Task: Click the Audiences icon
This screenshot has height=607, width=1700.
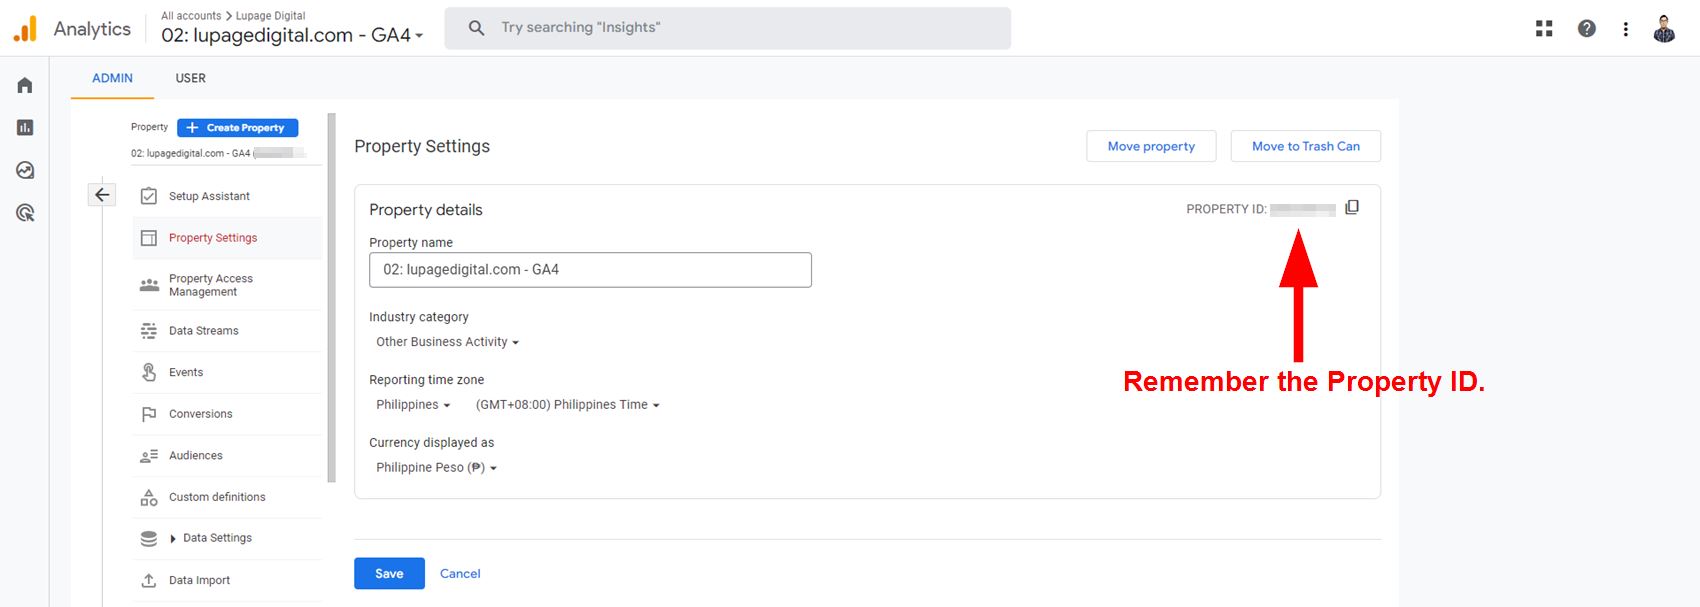Action: tap(149, 456)
